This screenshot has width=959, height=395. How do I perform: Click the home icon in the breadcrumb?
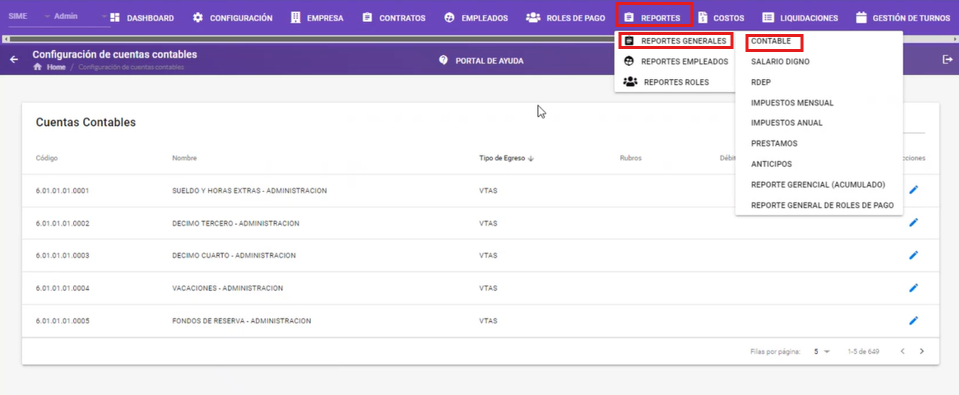pyautogui.click(x=37, y=67)
